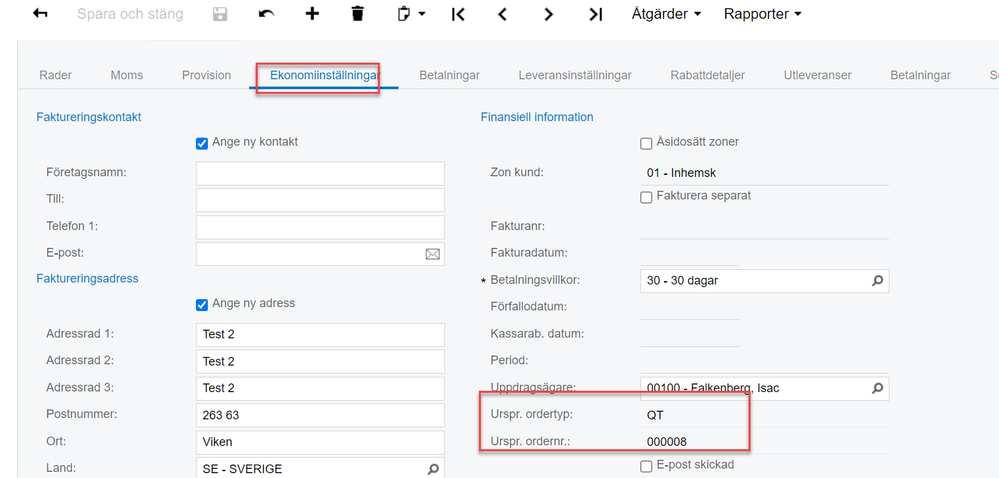Click the undo arrow icon
The width and height of the screenshot is (999, 478).
coord(266,14)
